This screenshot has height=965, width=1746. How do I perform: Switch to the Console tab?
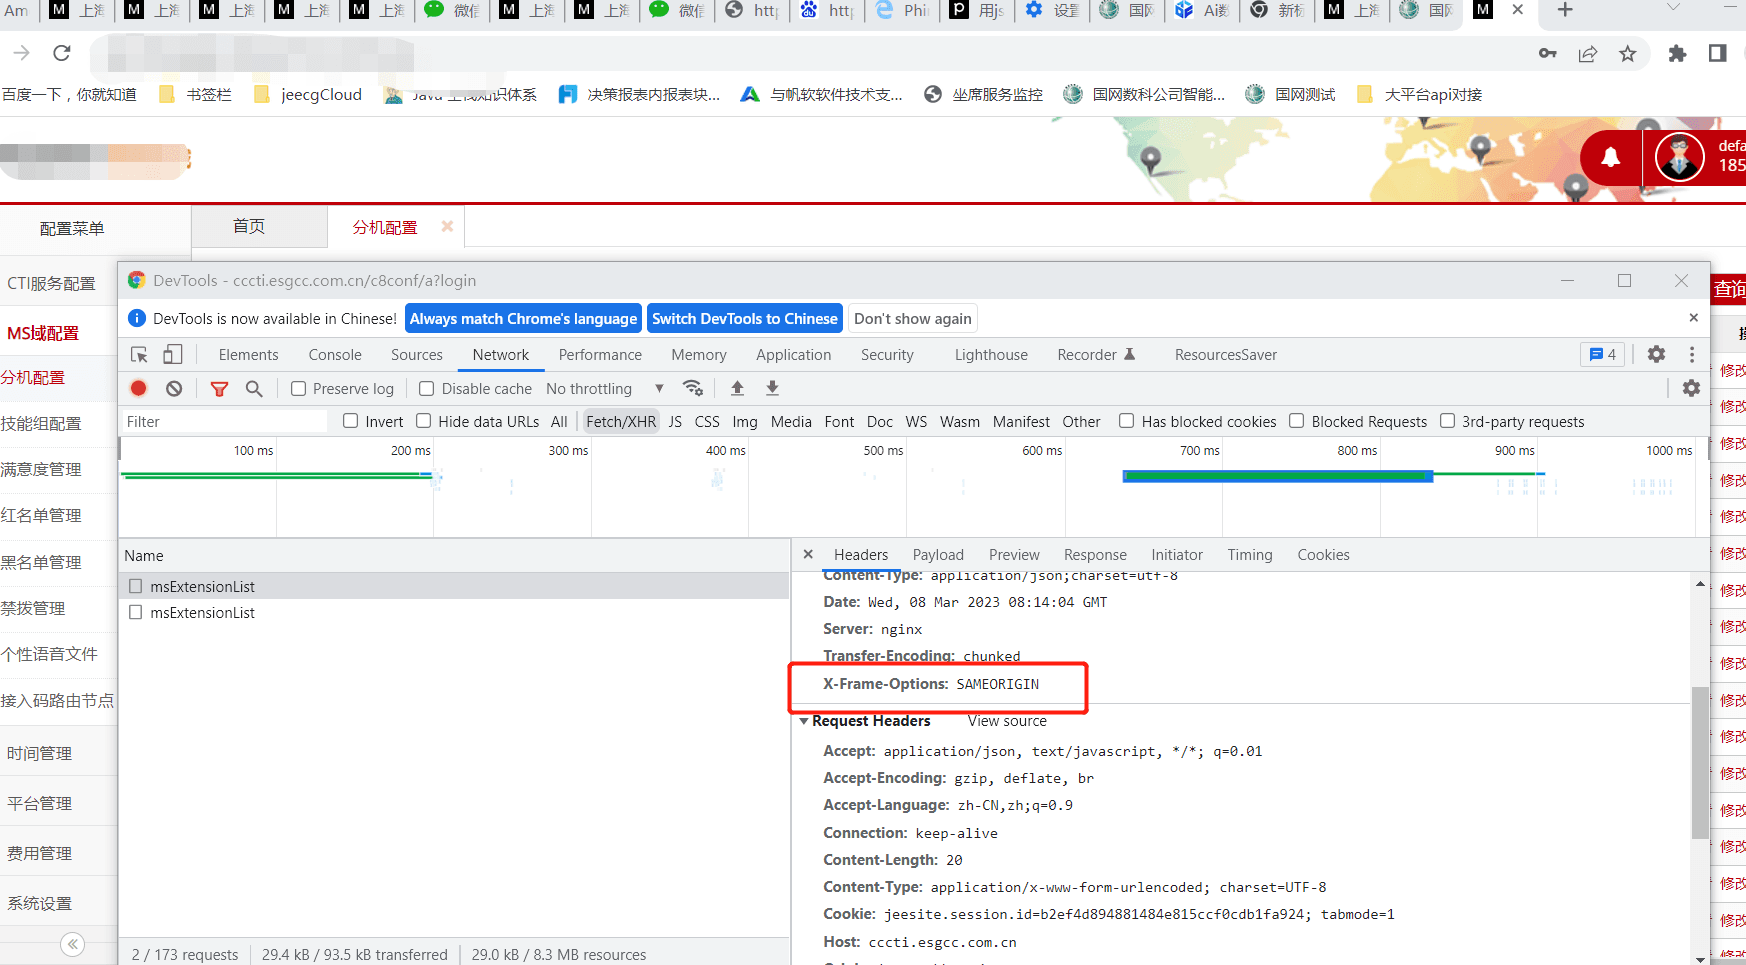click(335, 354)
